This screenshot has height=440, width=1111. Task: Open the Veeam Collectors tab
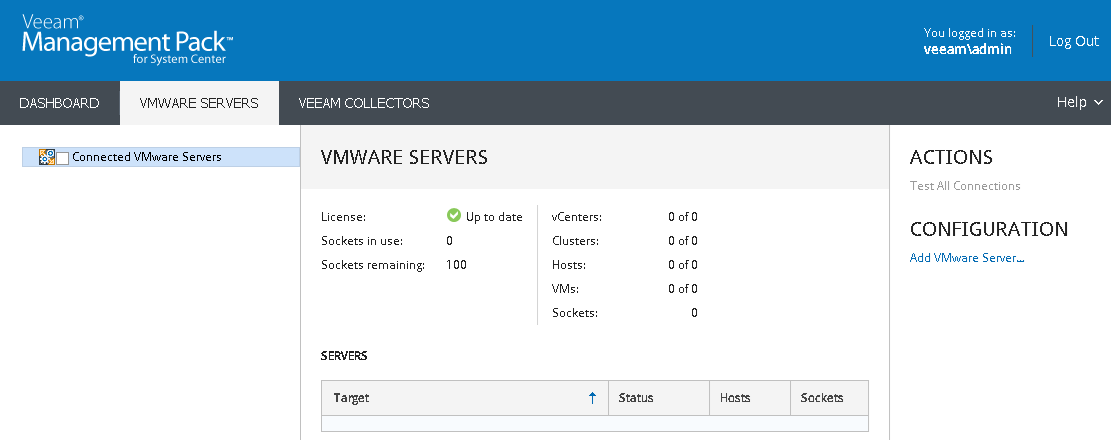pyautogui.click(x=364, y=103)
